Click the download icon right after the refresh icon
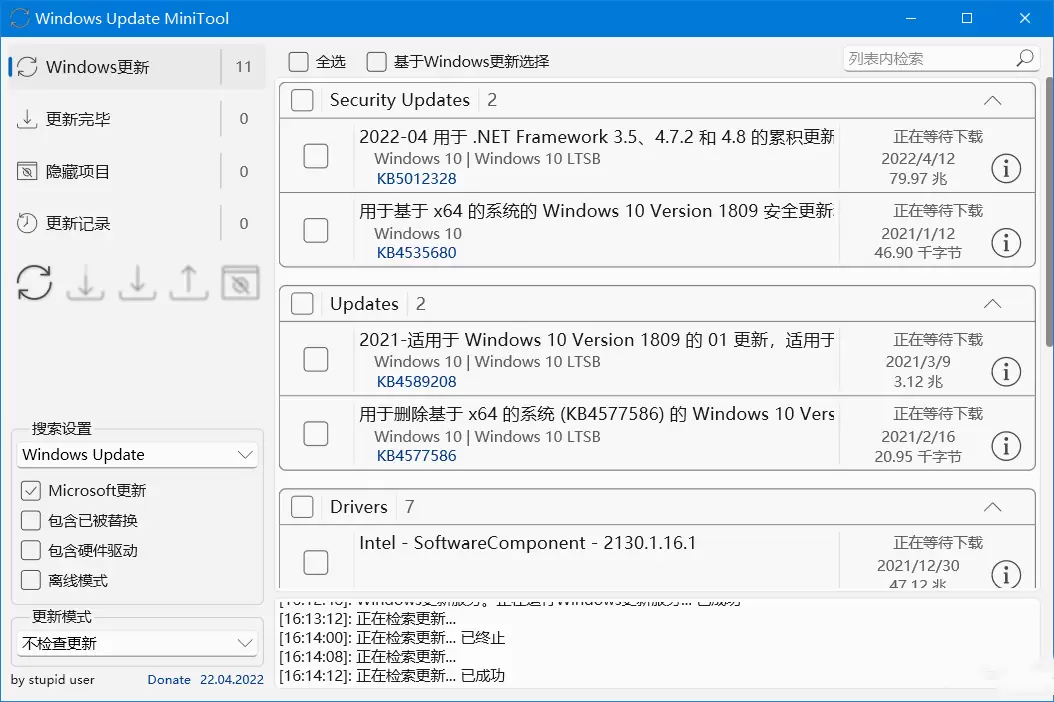This screenshot has width=1054, height=702. pyautogui.click(x=85, y=282)
